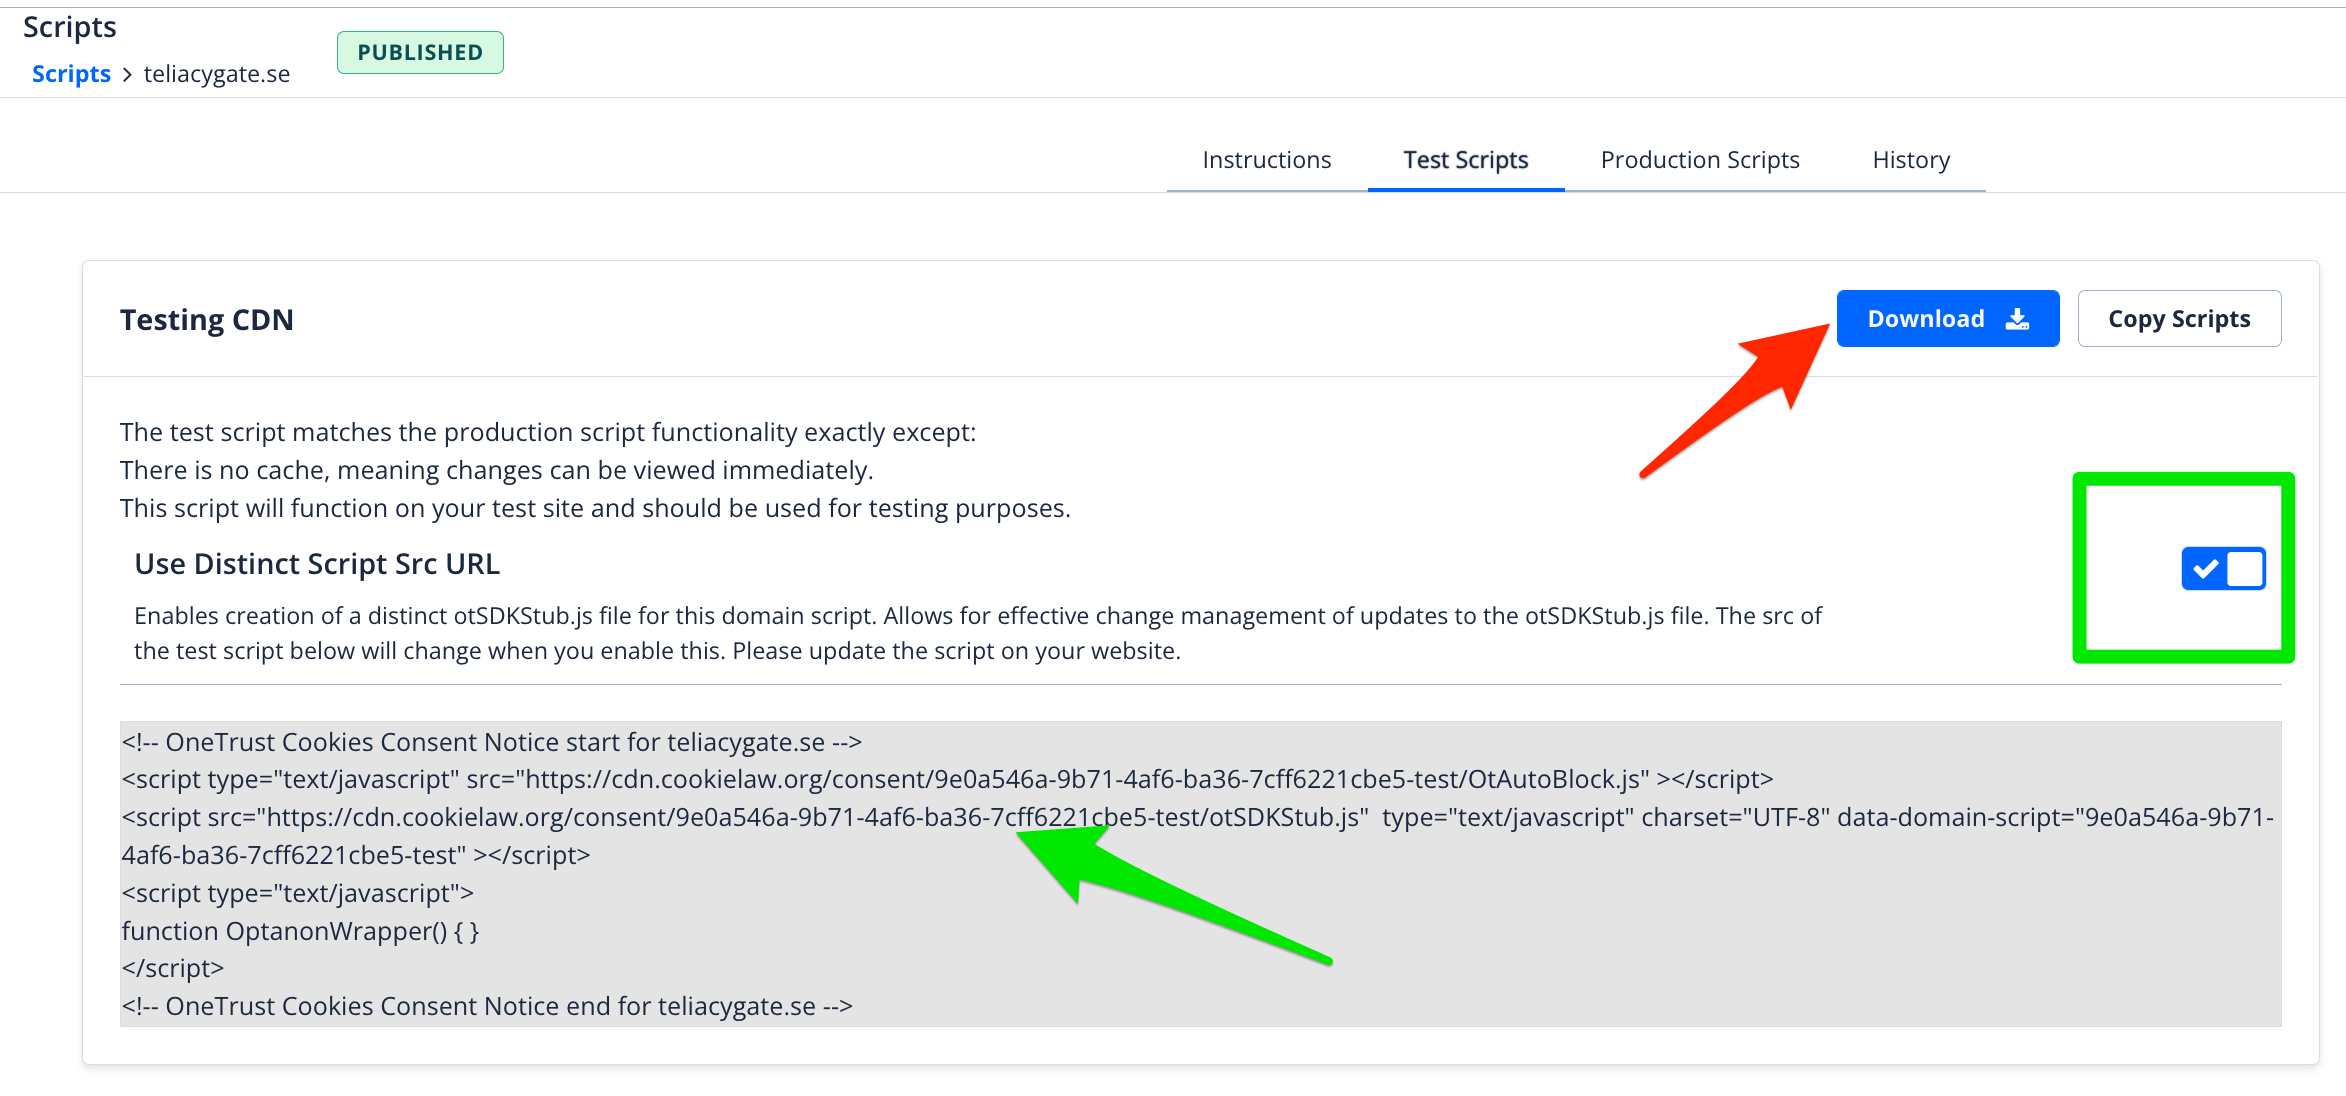Click the download arrow icon
The image size is (2346, 1096).
2017,319
